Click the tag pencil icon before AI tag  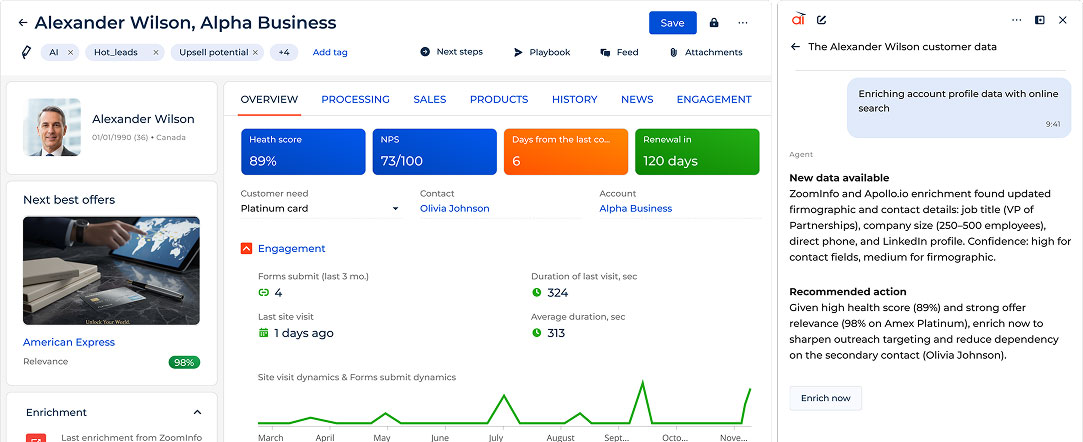(26, 52)
